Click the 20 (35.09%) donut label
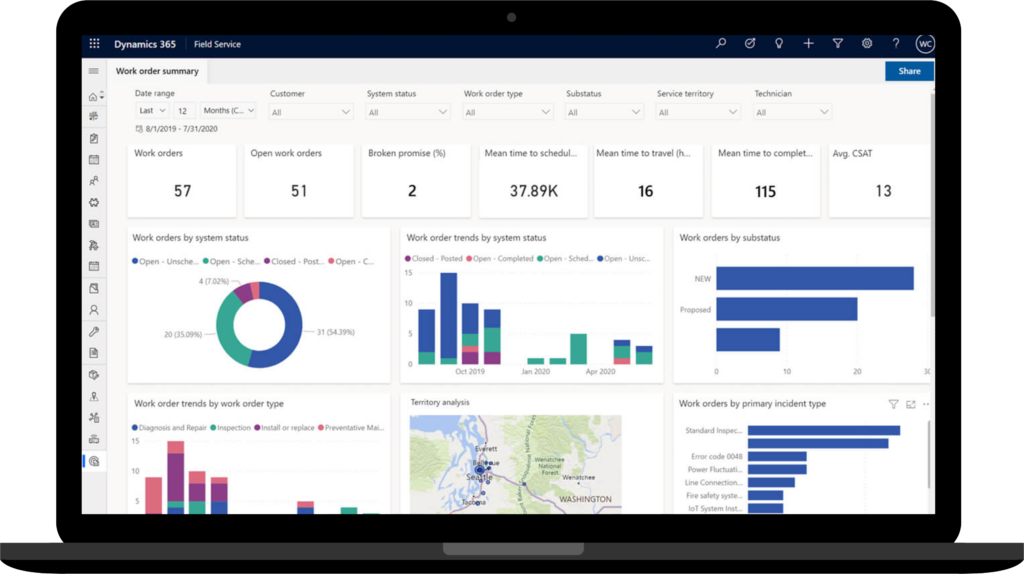Screen dimensions: 1024x574 (183, 334)
